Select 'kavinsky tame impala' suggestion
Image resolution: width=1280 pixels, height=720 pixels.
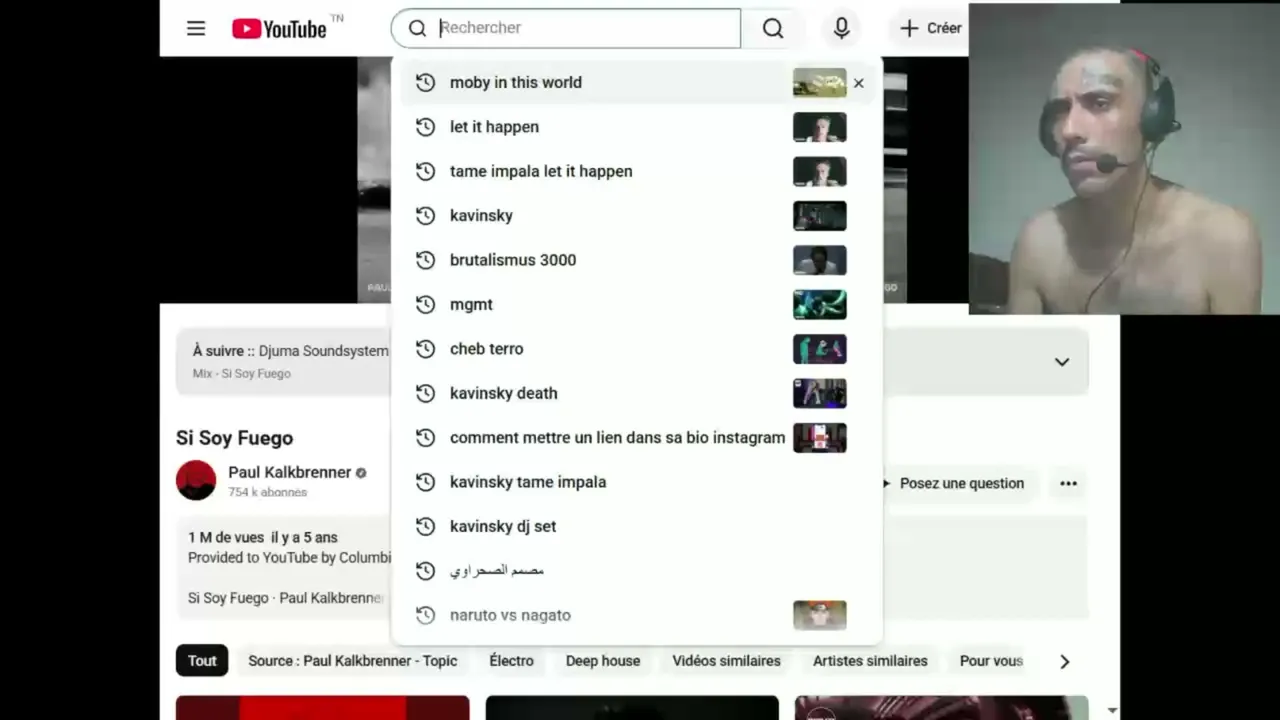640,482
